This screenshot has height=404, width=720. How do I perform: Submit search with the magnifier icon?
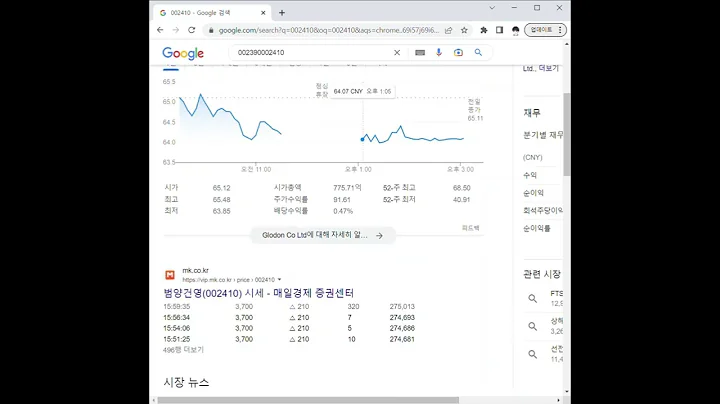[x=478, y=53]
